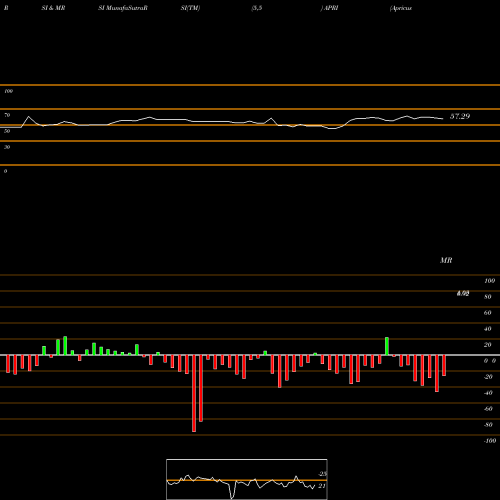Click the MR axis label -100
This screenshot has width=500, height=500.
(490, 441)
